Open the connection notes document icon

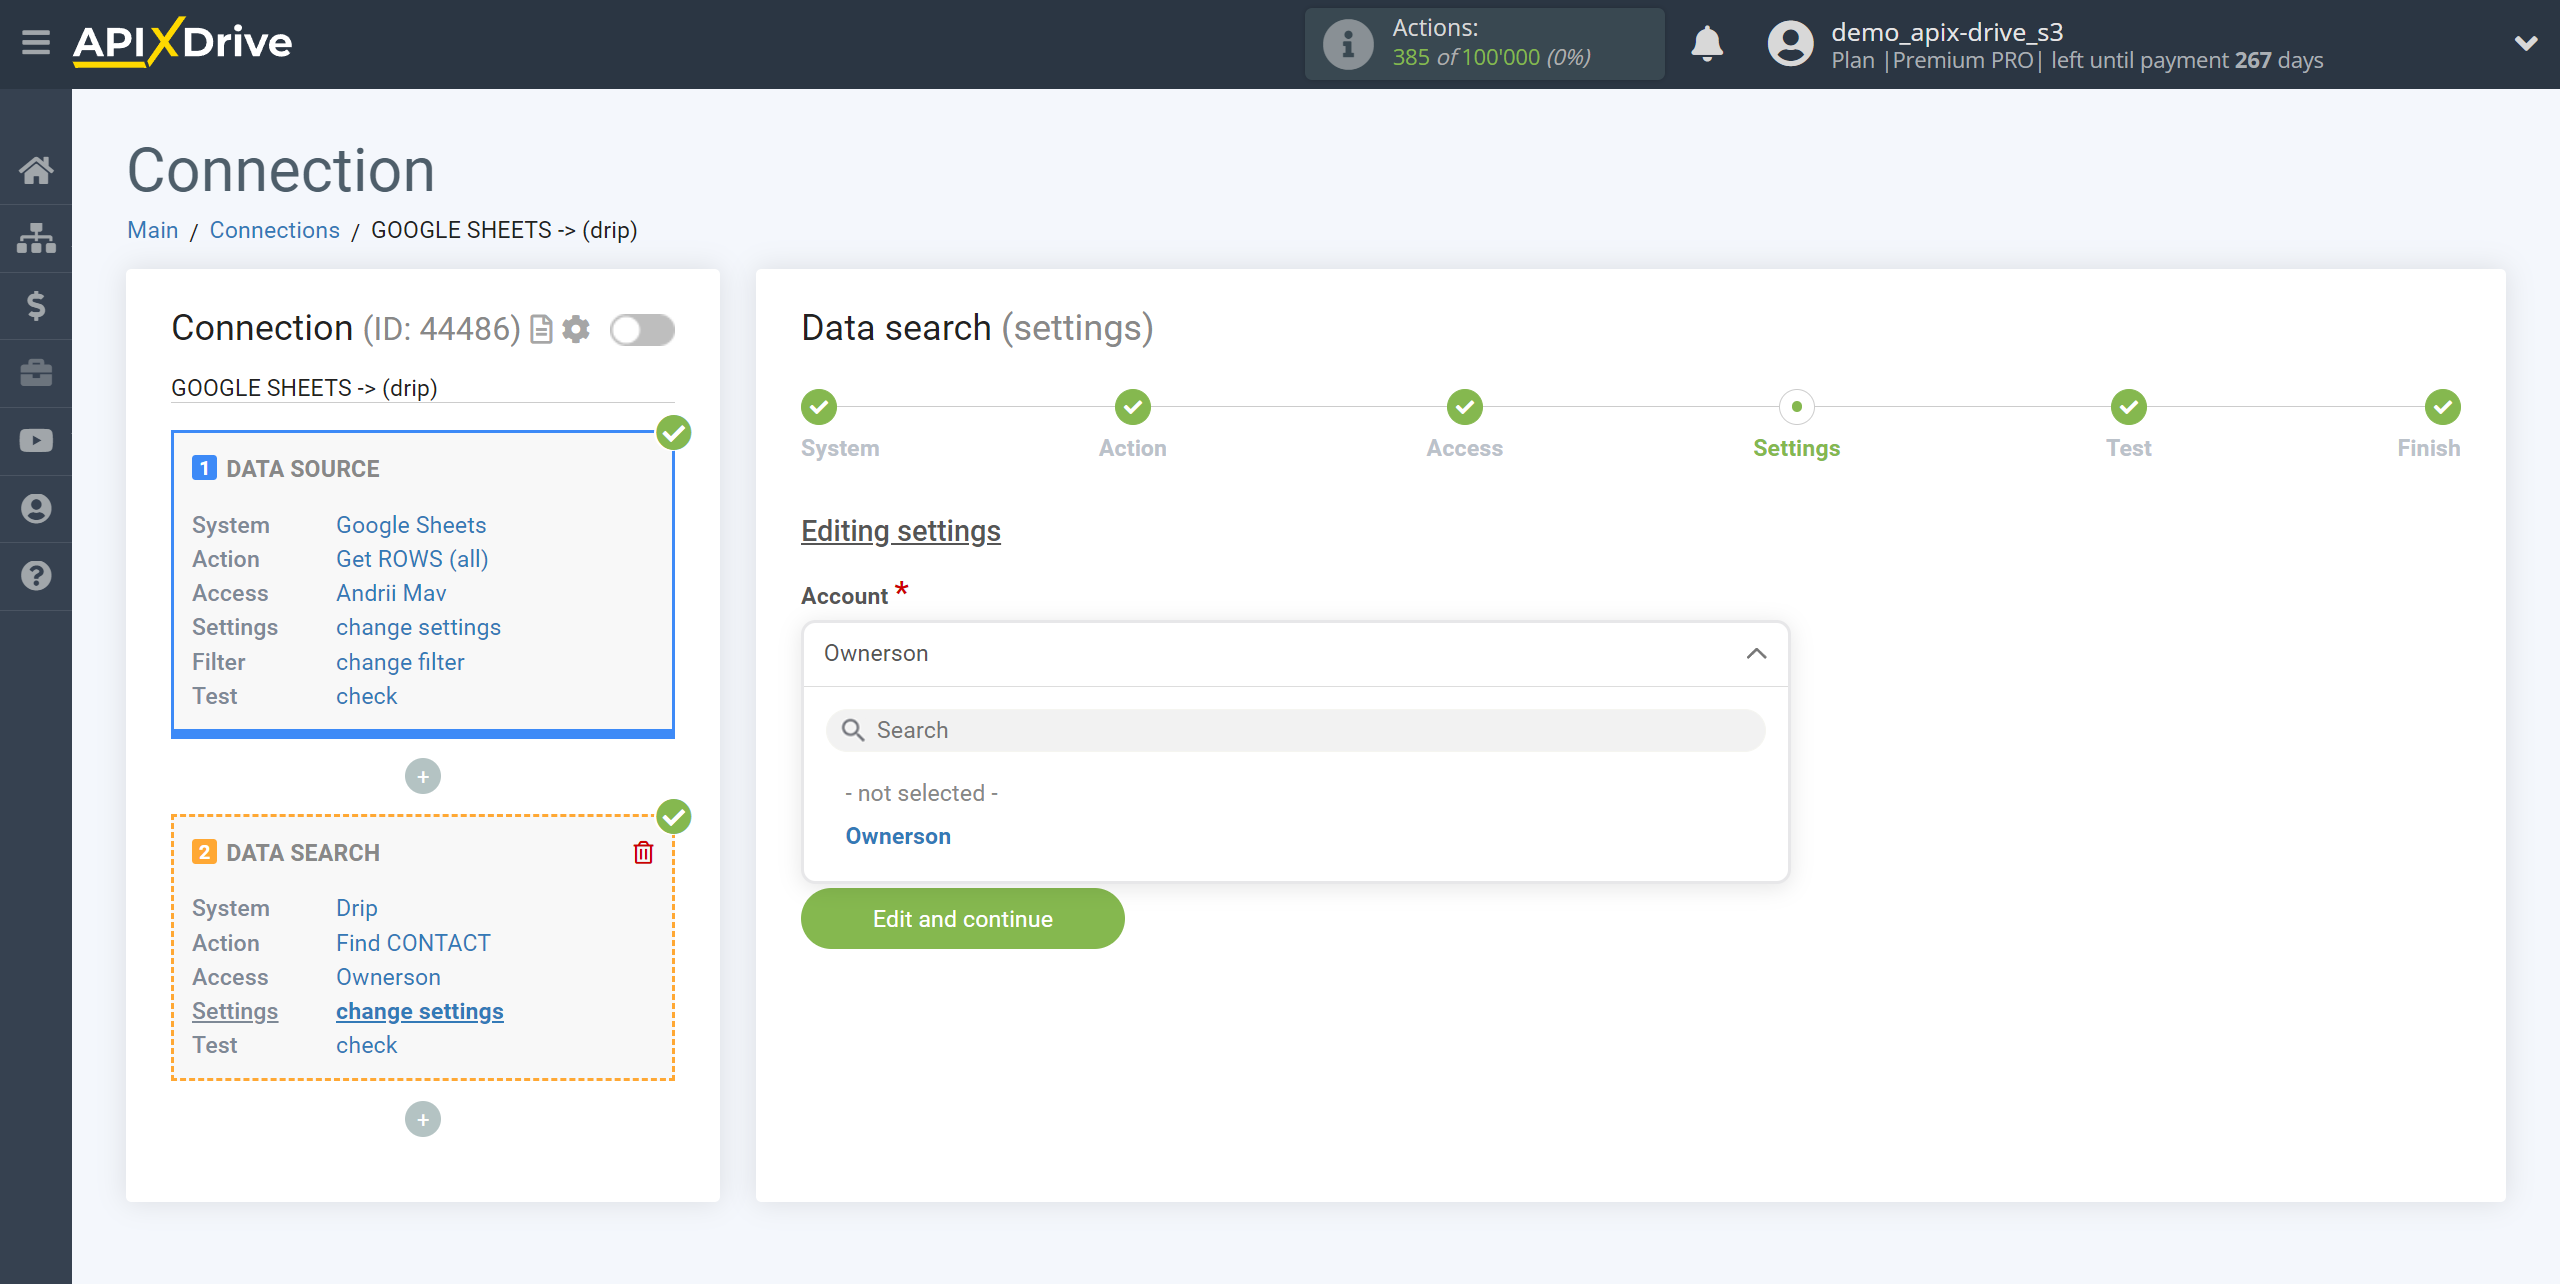coord(541,329)
